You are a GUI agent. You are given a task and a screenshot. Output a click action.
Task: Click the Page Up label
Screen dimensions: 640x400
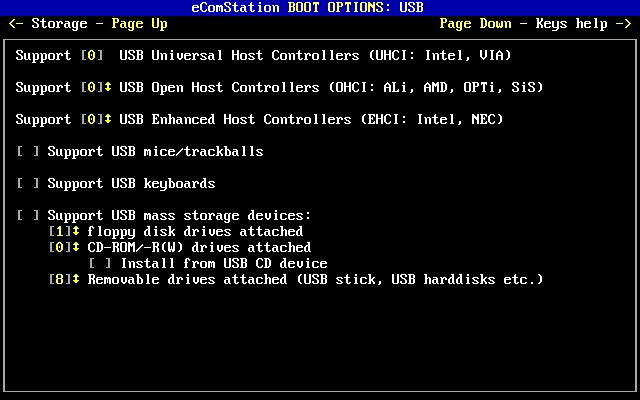pos(139,24)
